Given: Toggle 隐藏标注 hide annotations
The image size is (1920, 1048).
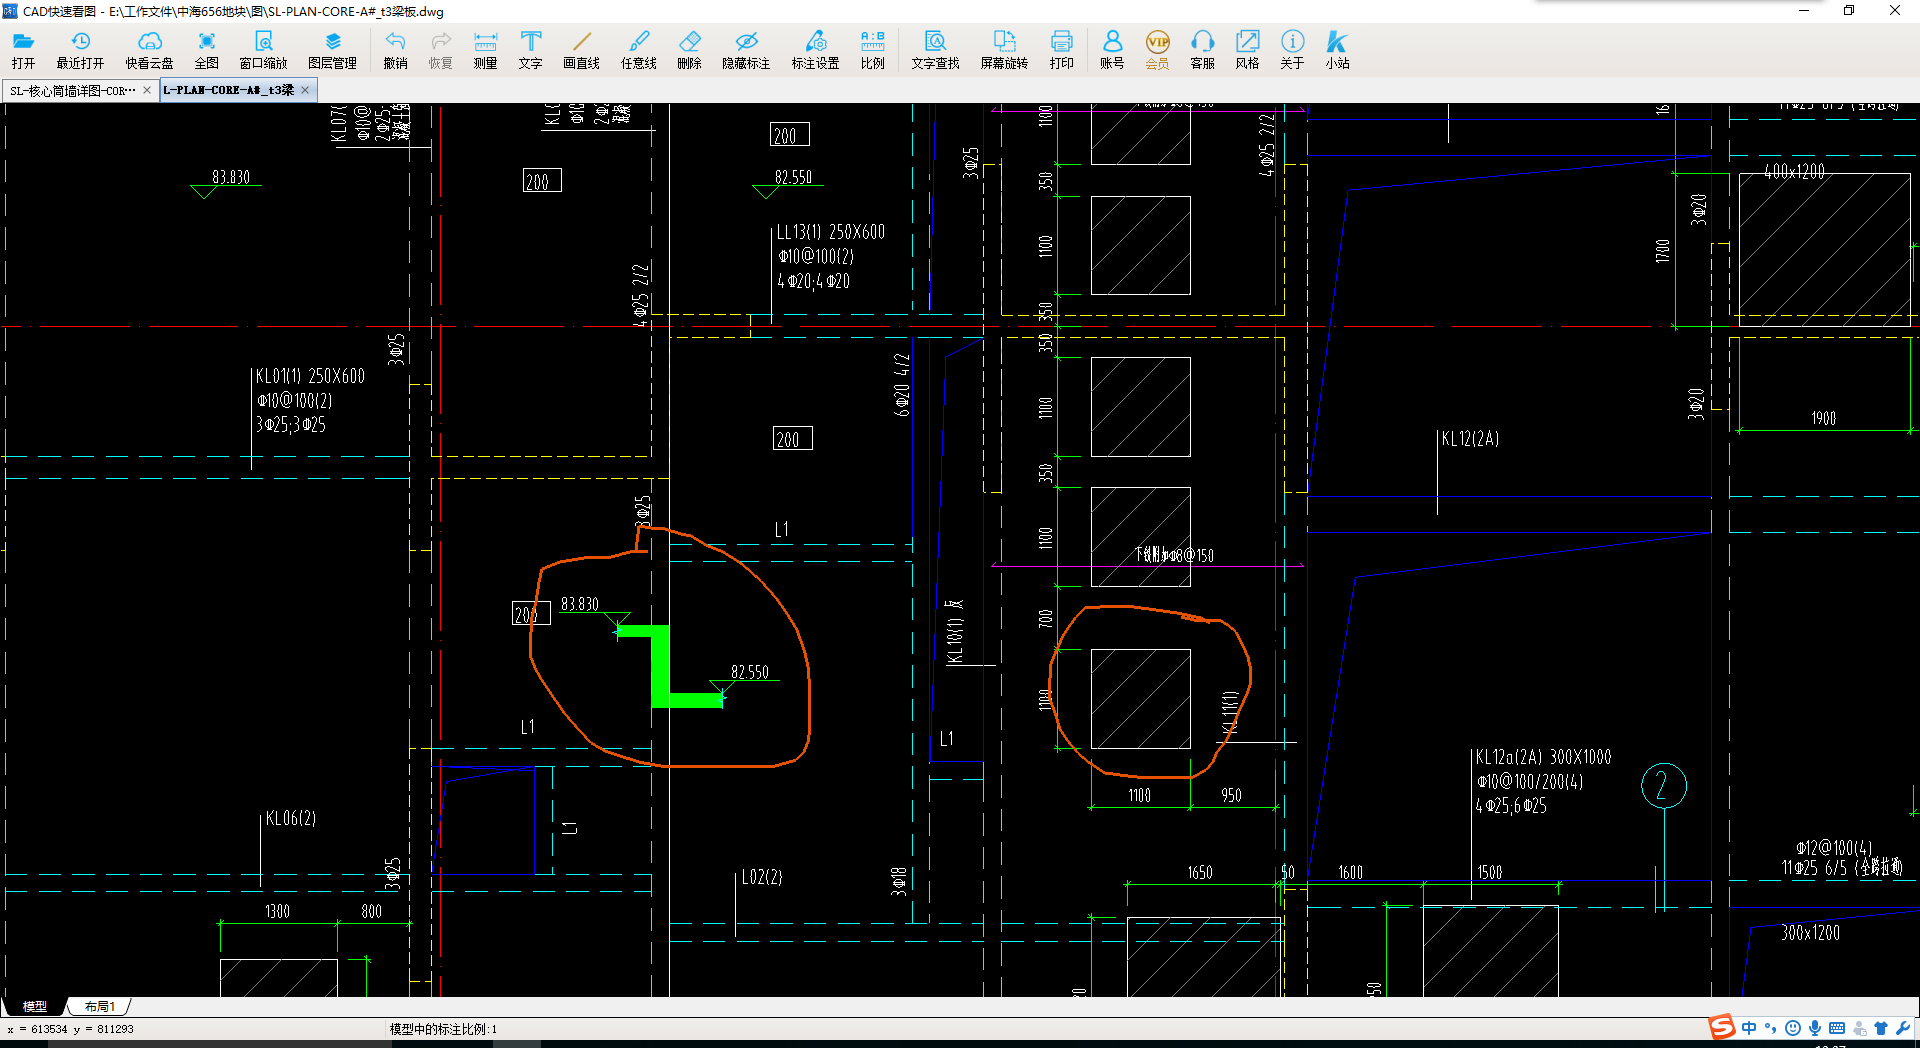Looking at the screenshot, I should pyautogui.click(x=746, y=49).
